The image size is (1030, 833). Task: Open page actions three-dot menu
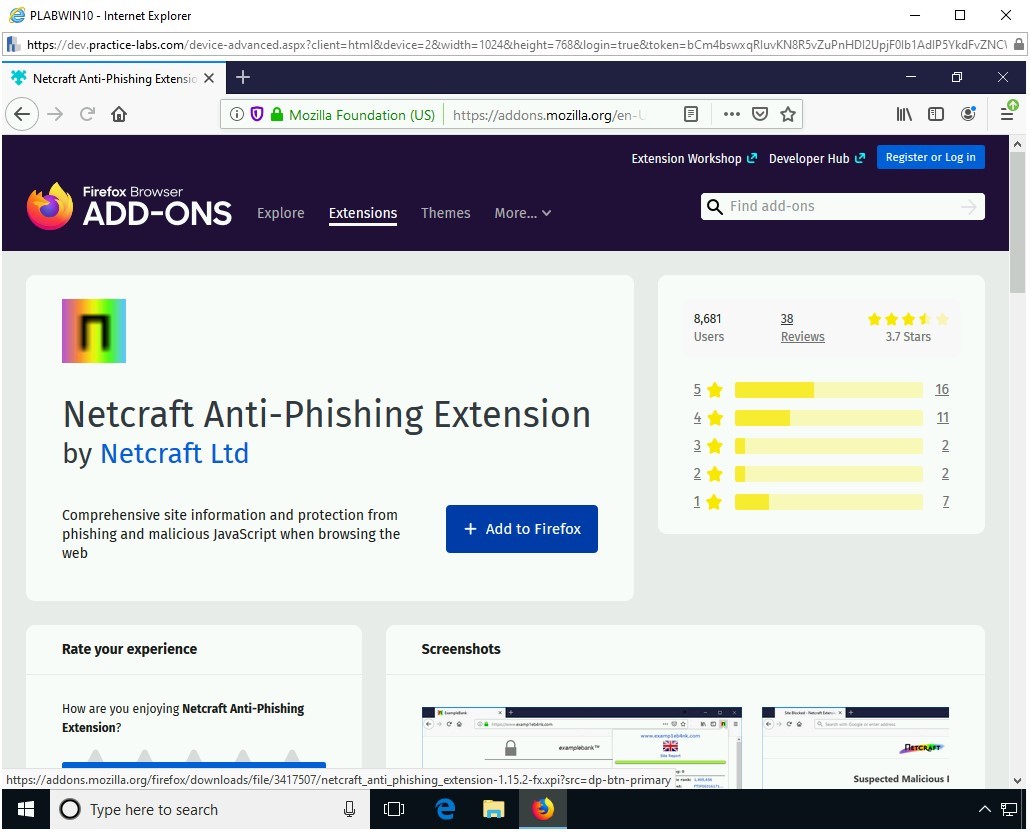pos(731,114)
